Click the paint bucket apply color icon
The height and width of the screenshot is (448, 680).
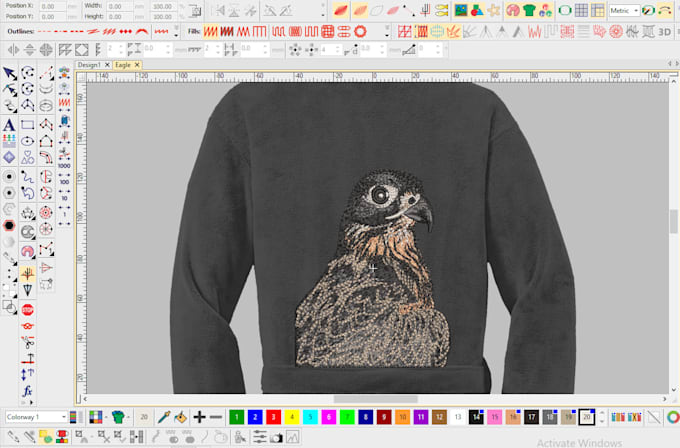point(180,417)
